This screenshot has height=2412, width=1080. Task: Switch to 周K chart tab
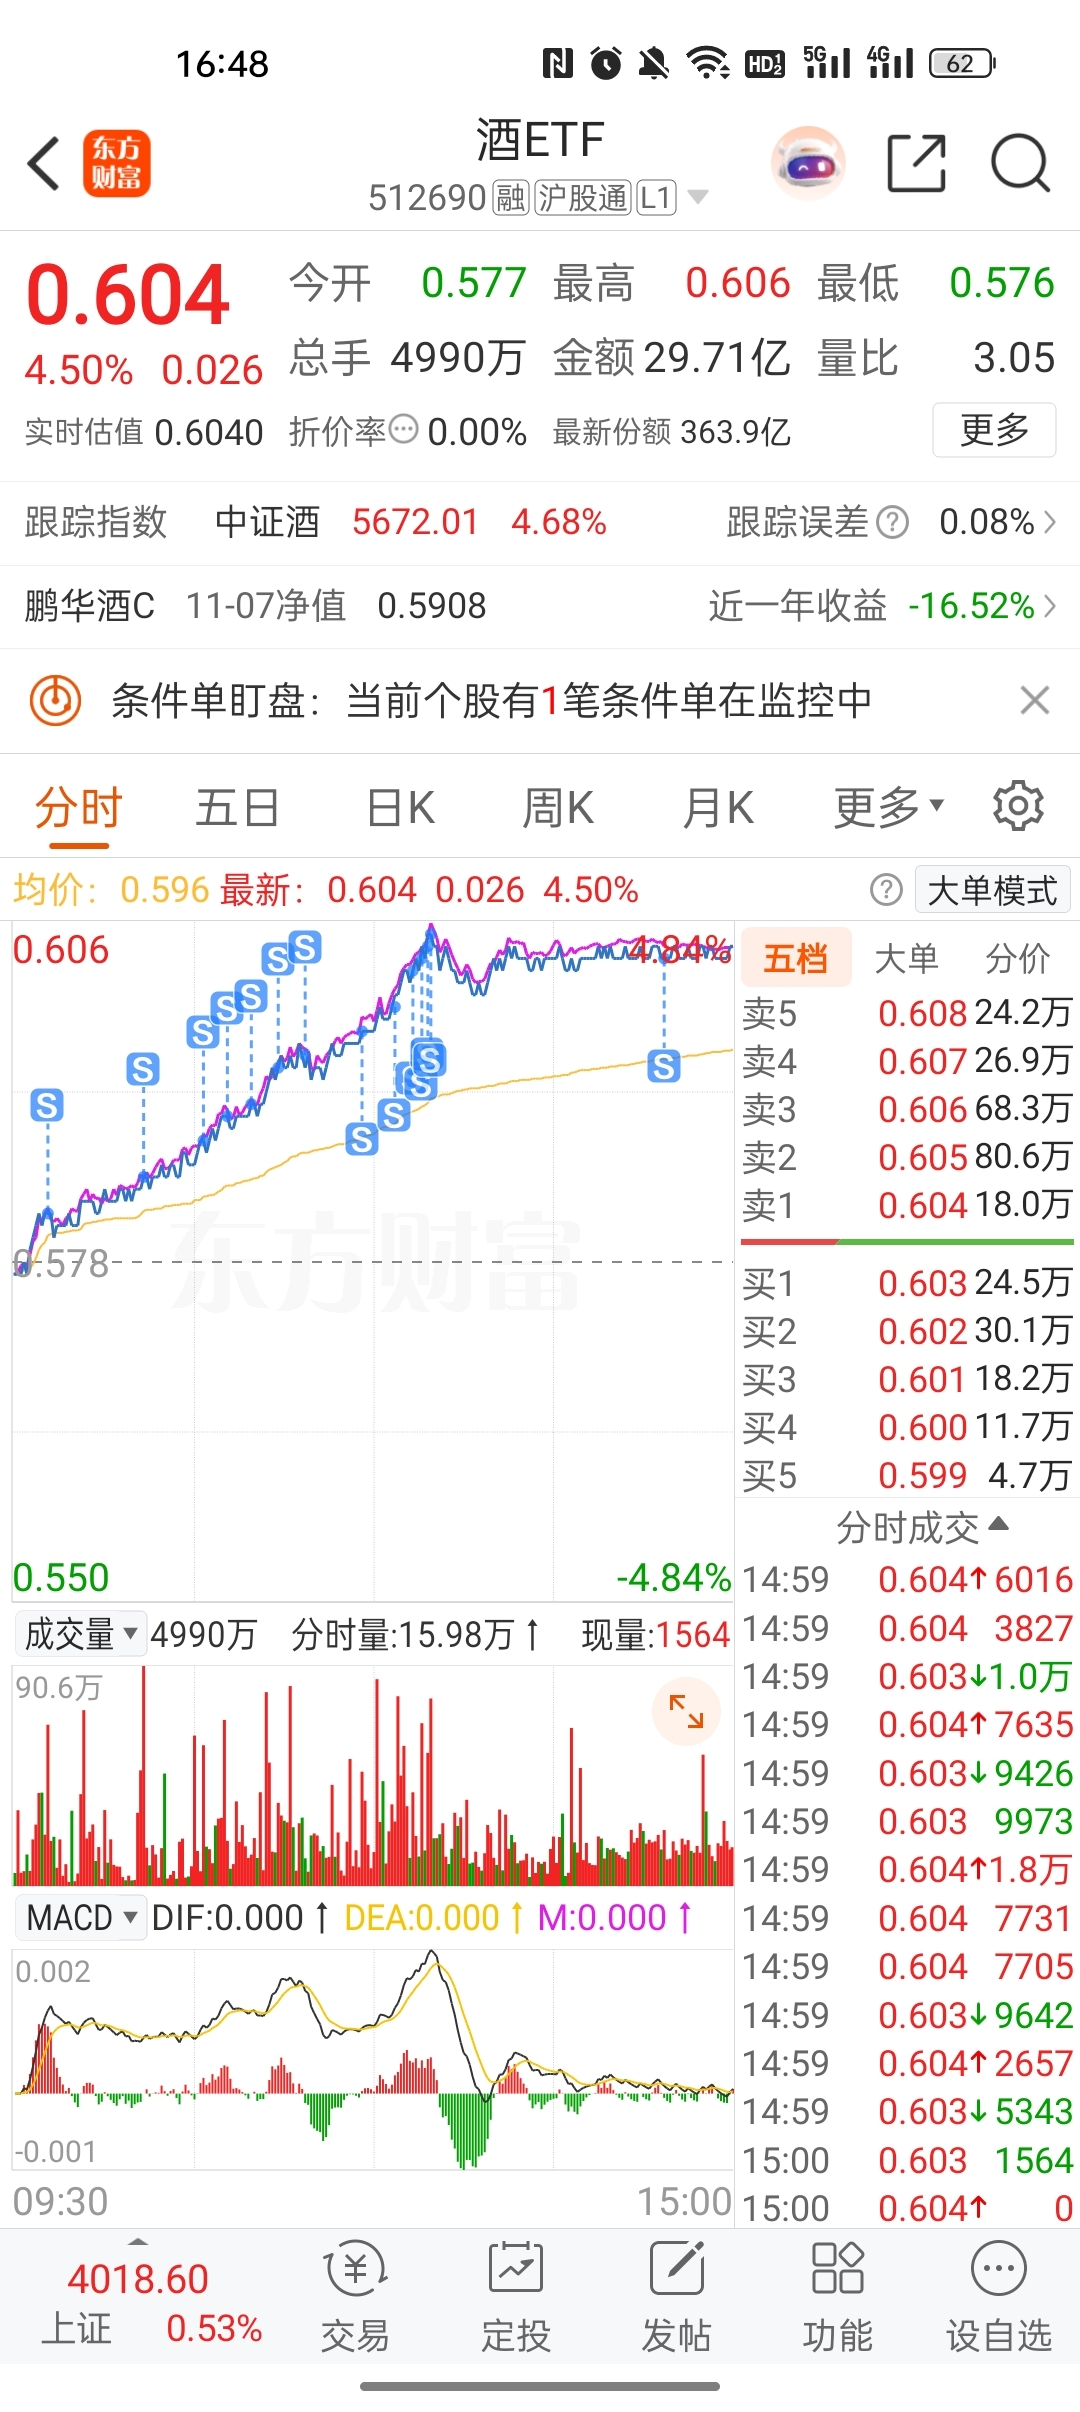click(558, 808)
